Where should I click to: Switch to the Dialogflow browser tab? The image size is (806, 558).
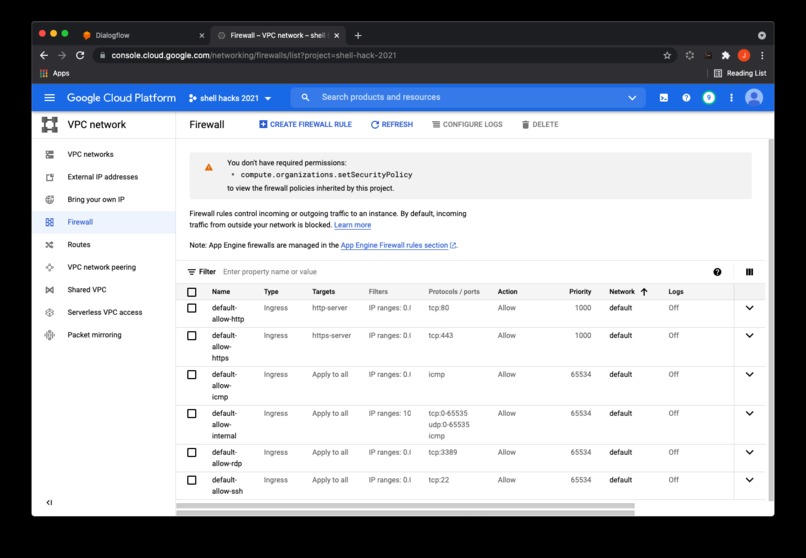144,35
